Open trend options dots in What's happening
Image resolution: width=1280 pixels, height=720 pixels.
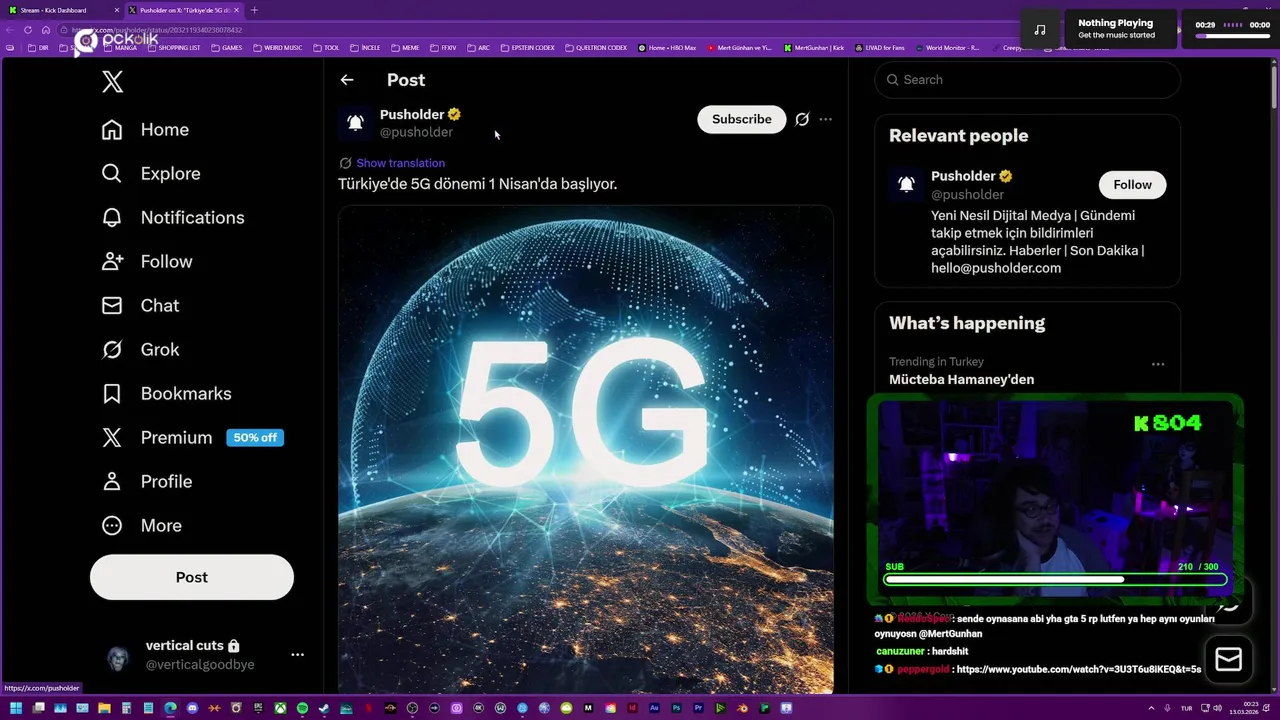click(1158, 364)
